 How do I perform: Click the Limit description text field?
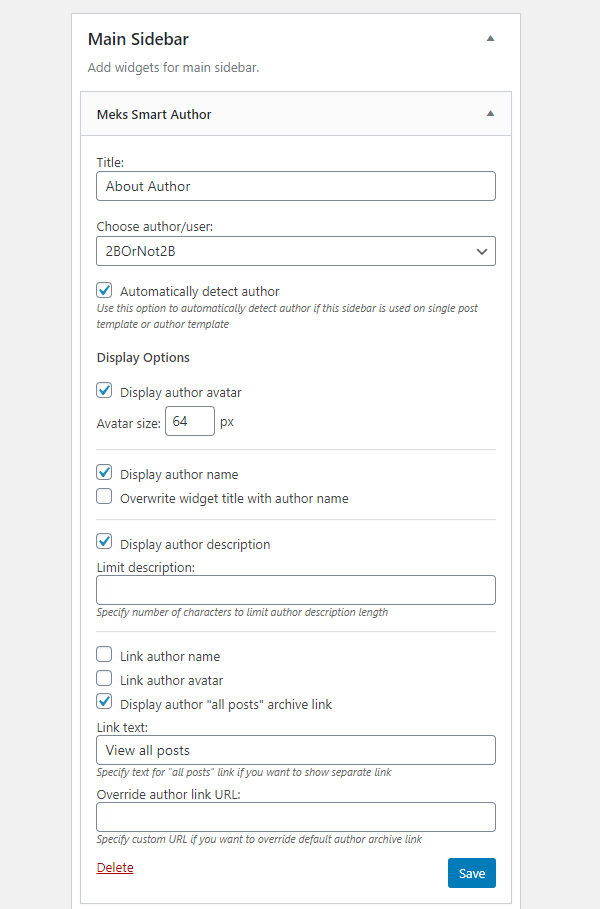point(295,589)
